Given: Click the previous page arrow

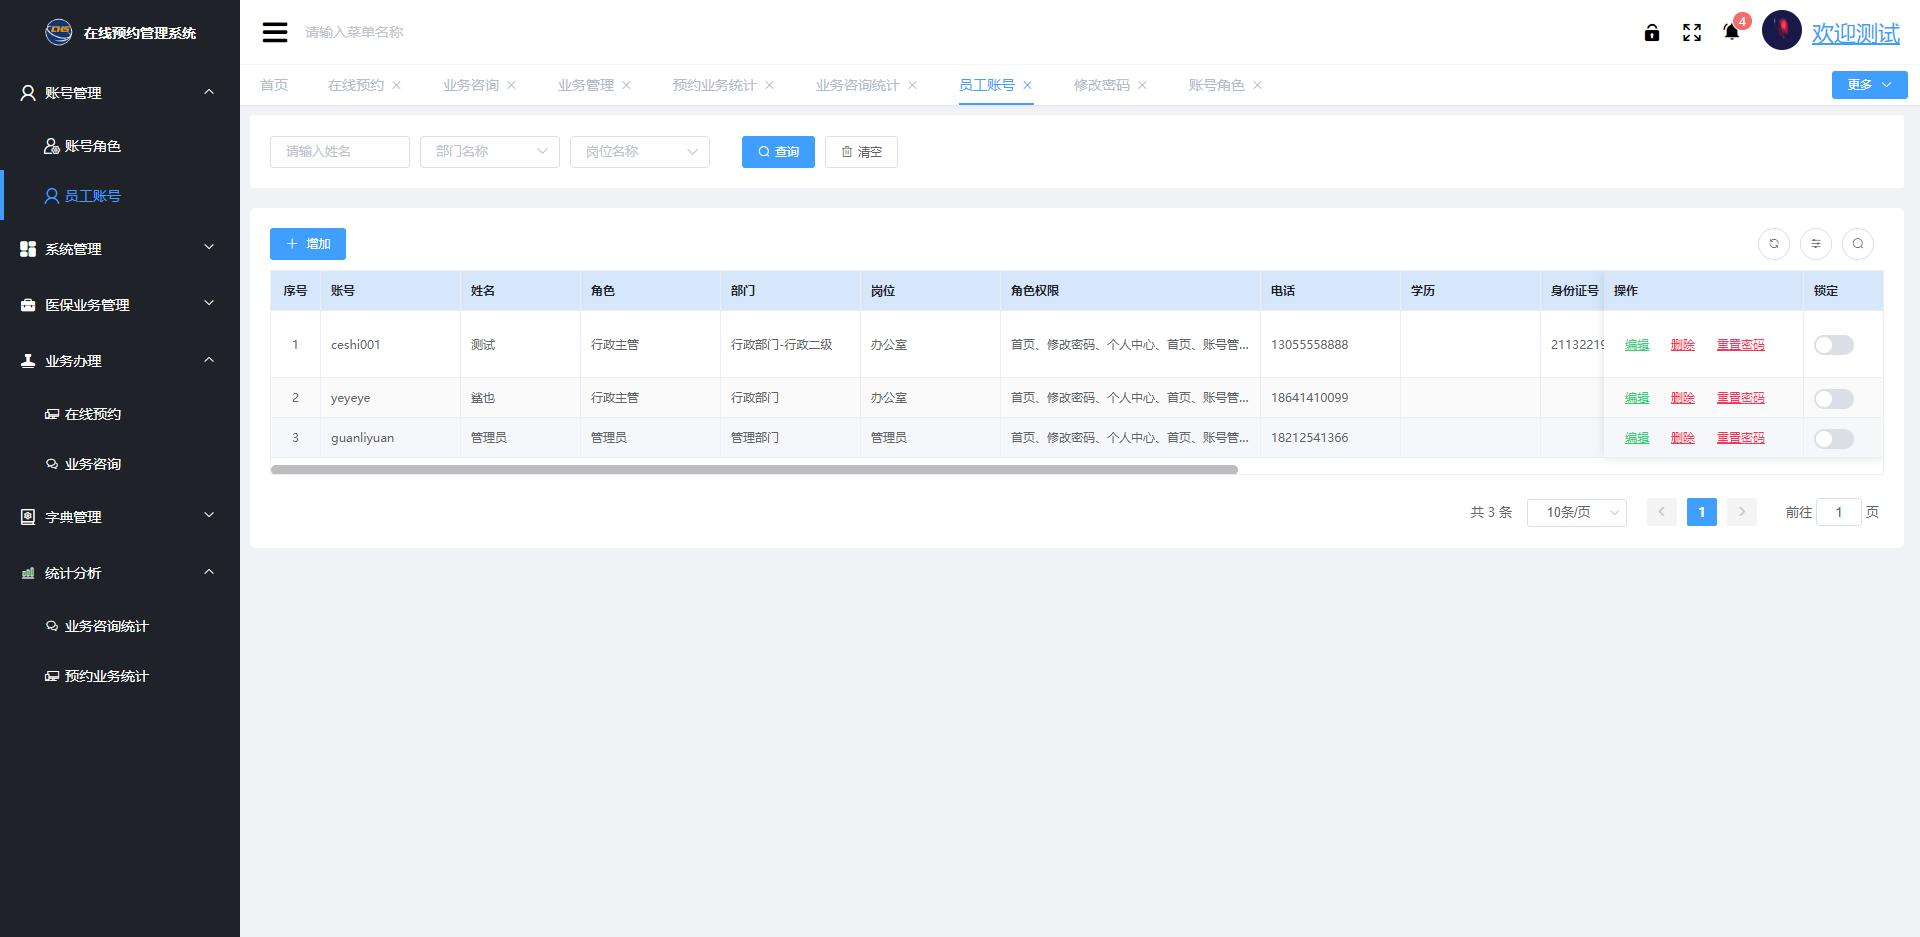Looking at the screenshot, I should click(x=1662, y=512).
